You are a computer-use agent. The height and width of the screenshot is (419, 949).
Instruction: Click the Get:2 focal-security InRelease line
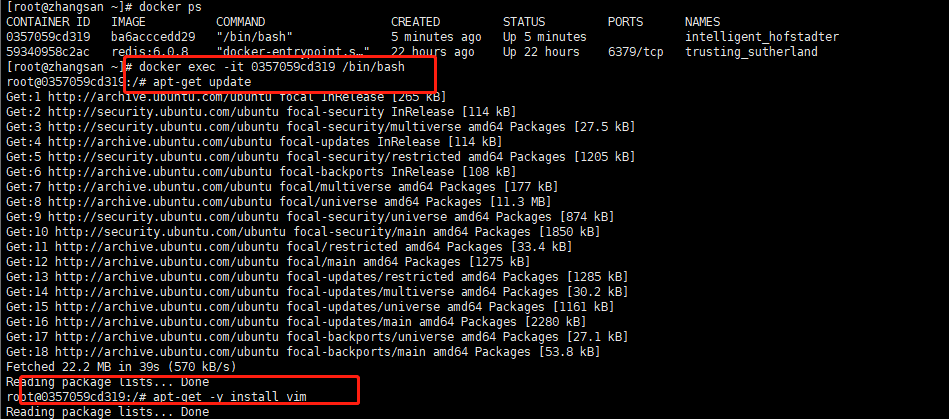coord(261,112)
